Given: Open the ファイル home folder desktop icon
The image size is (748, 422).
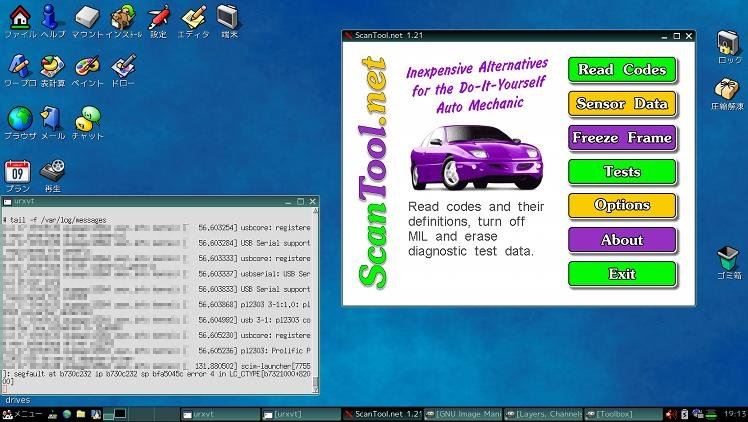Looking at the screenshot, I should (x=20, y=21).
